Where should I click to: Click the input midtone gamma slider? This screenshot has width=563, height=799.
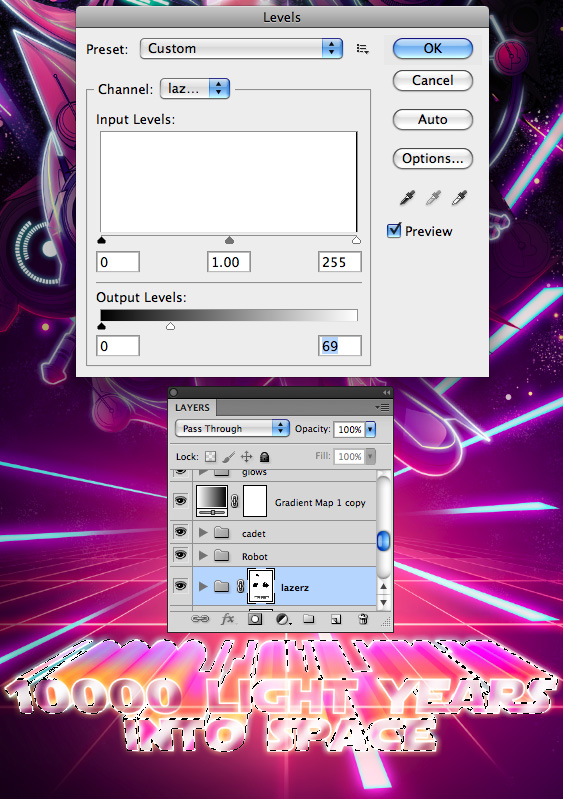[x=229, y=240]
